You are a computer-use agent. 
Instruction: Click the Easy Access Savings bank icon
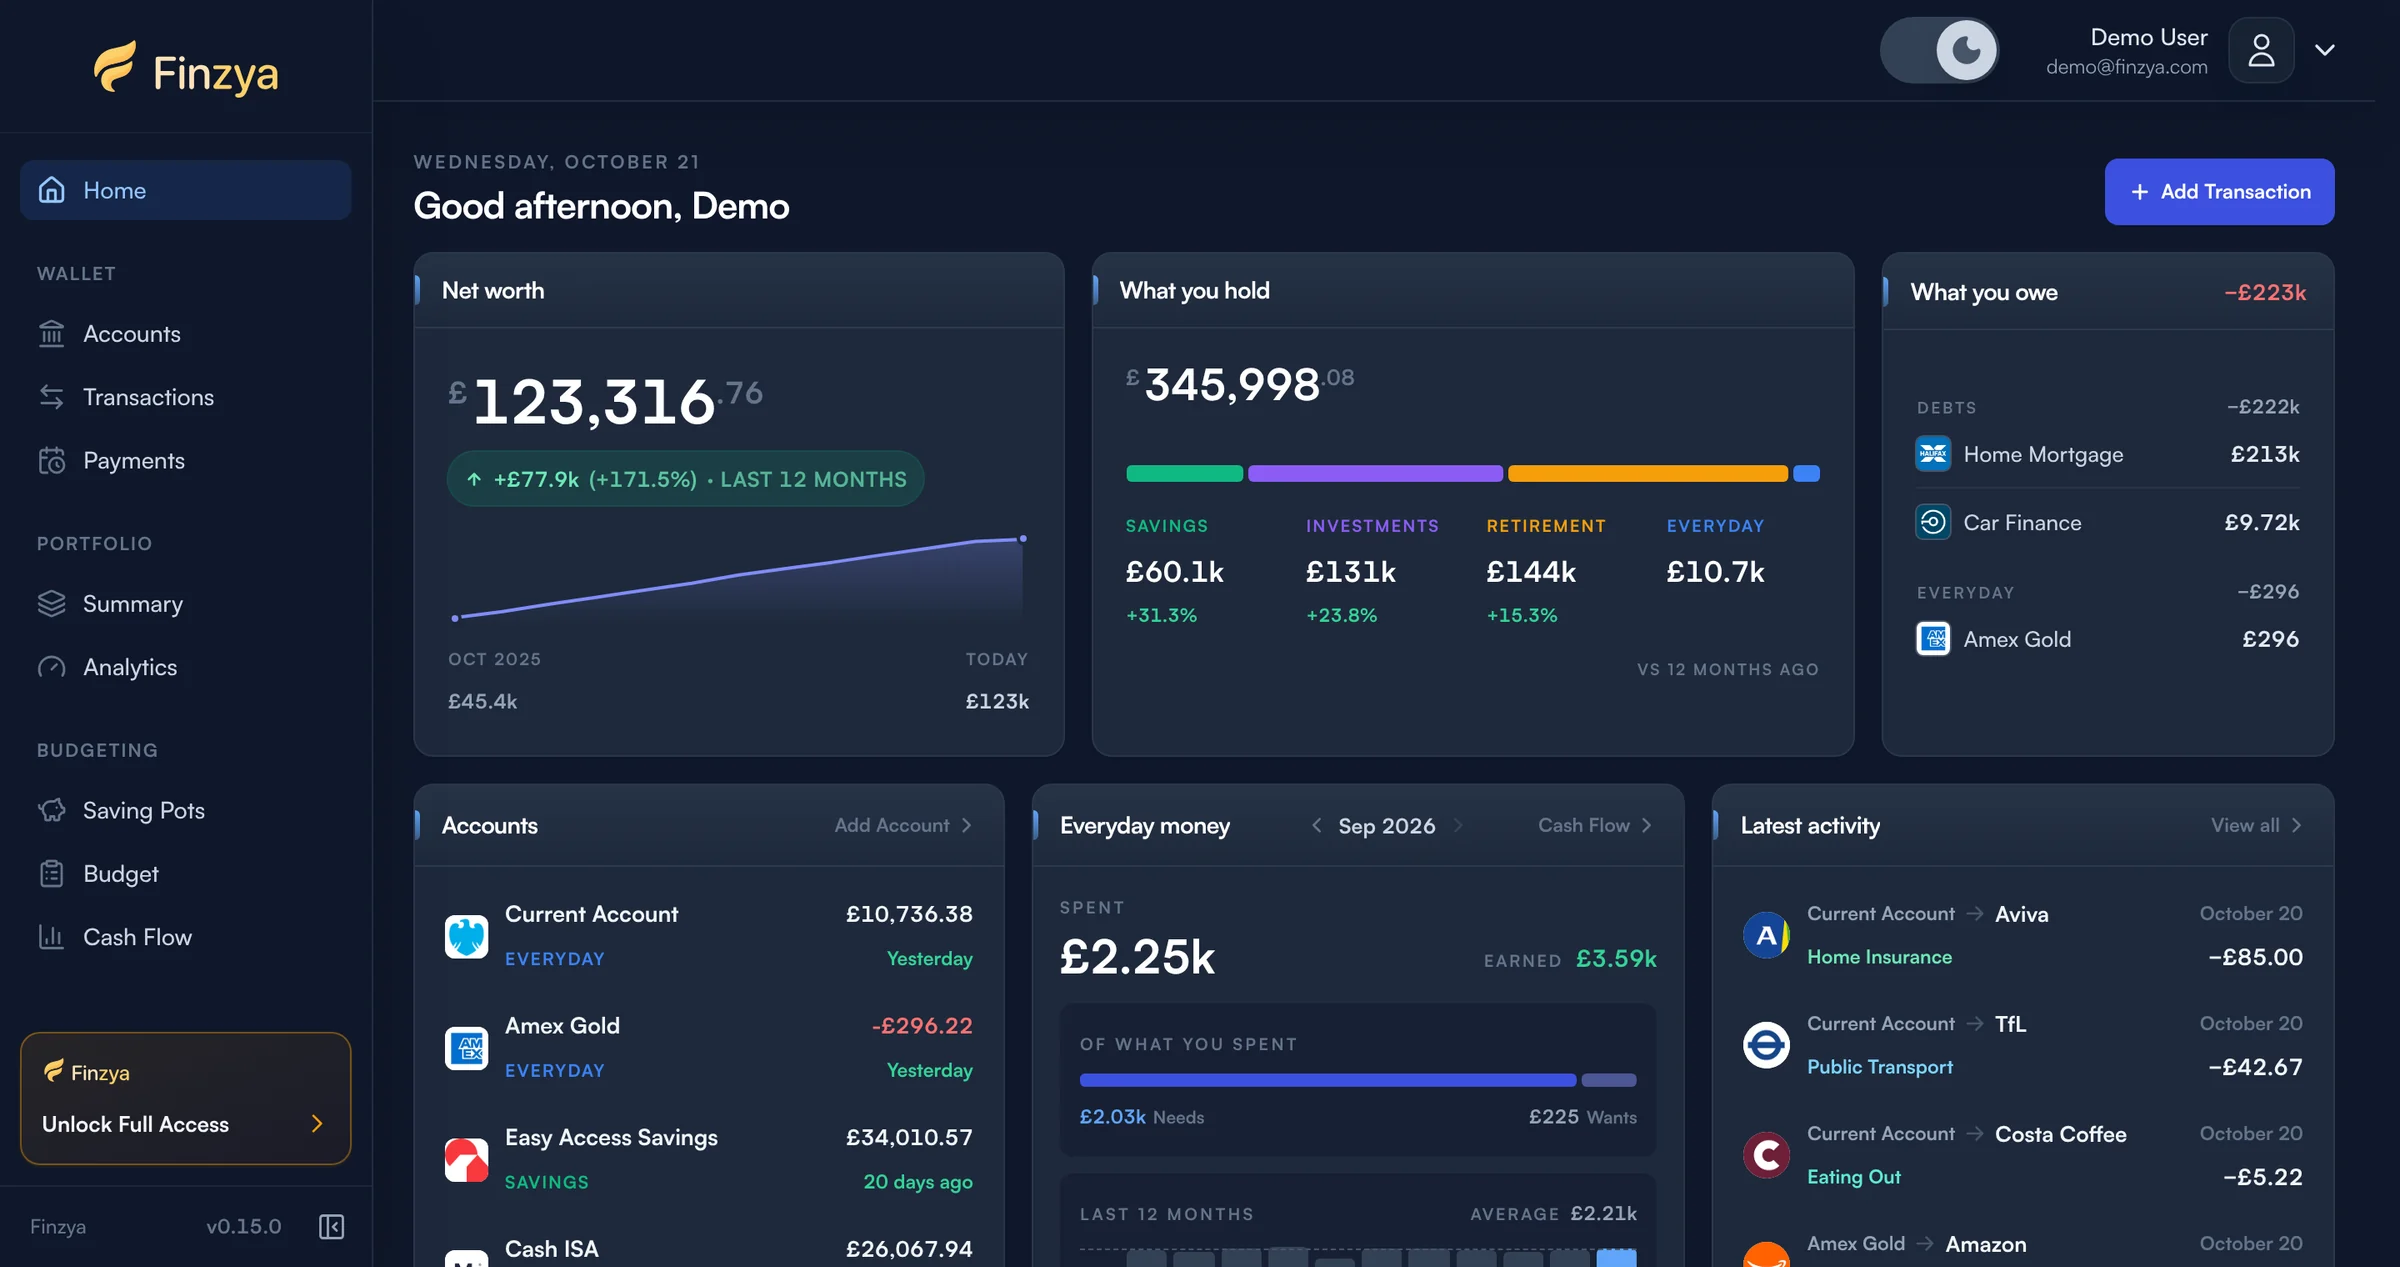click(466, 1160)
